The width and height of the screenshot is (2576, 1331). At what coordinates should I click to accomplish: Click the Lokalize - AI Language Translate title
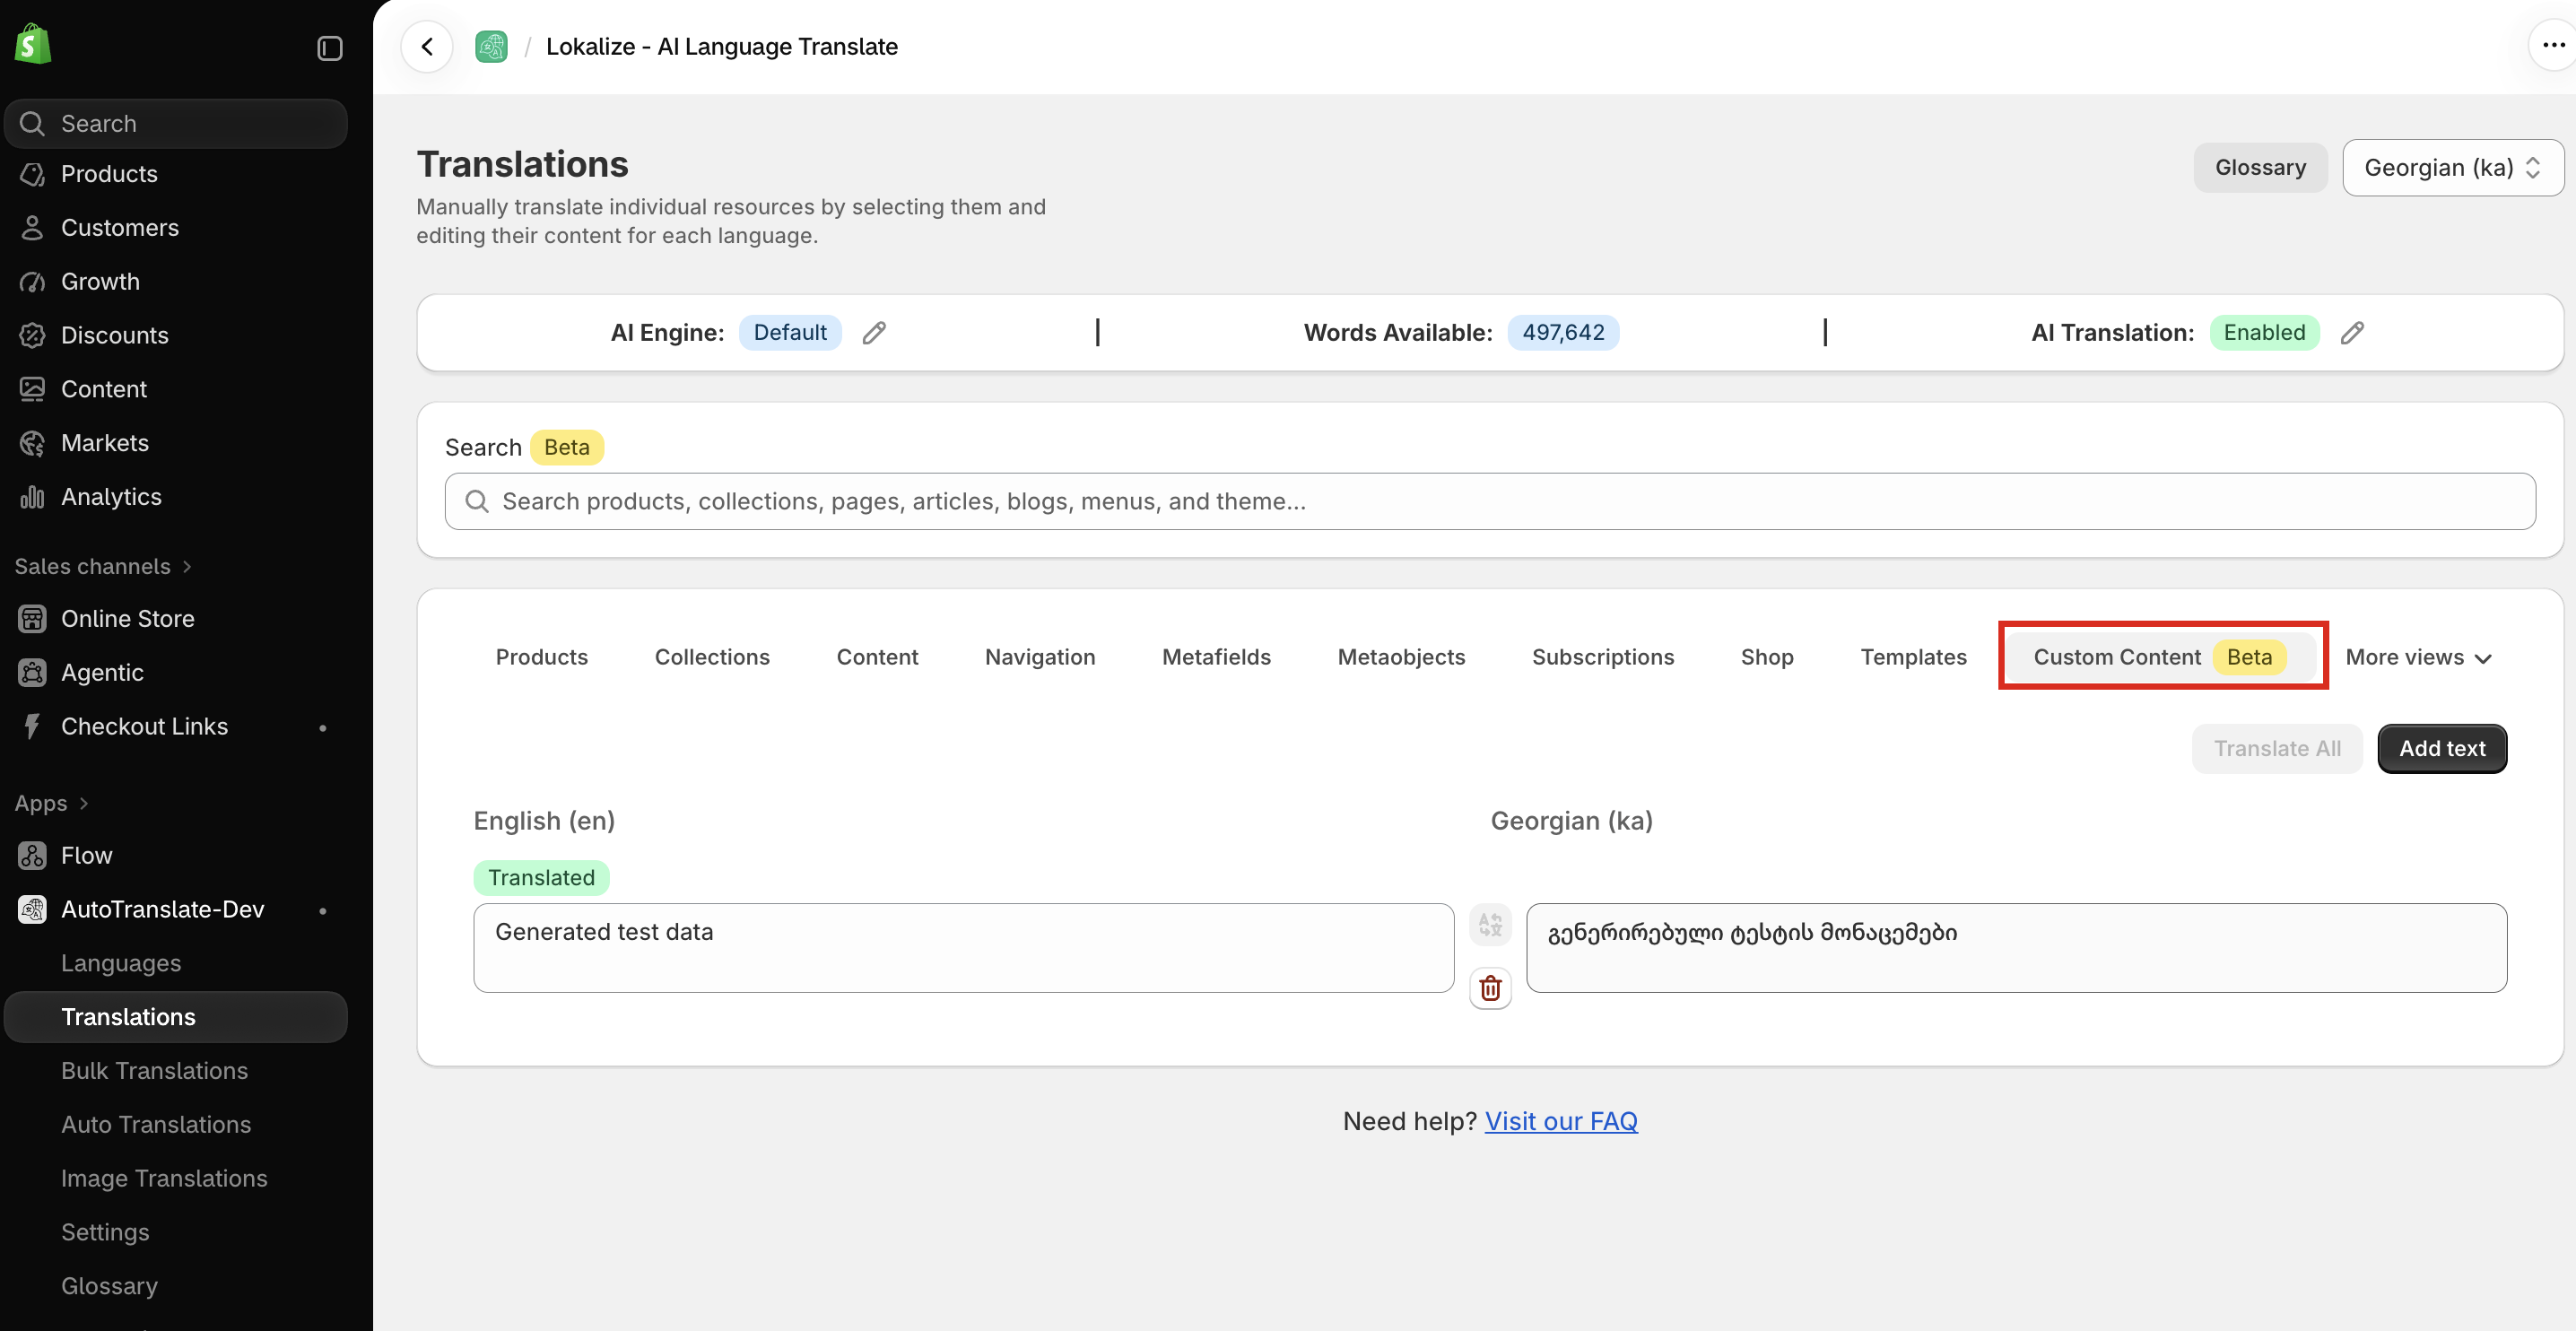(x=722, y=47)
